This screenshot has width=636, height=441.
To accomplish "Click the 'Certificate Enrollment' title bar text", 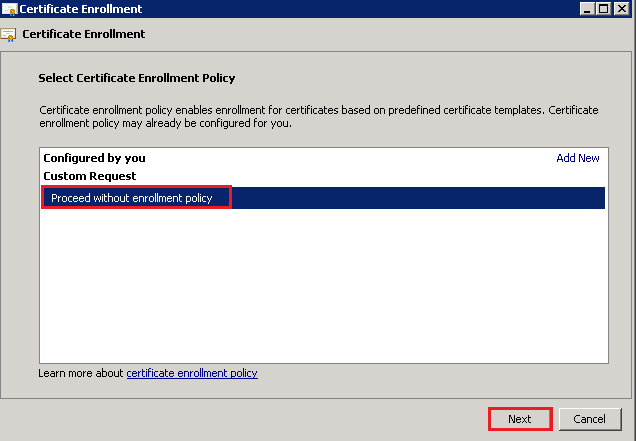I will (81, 9).
